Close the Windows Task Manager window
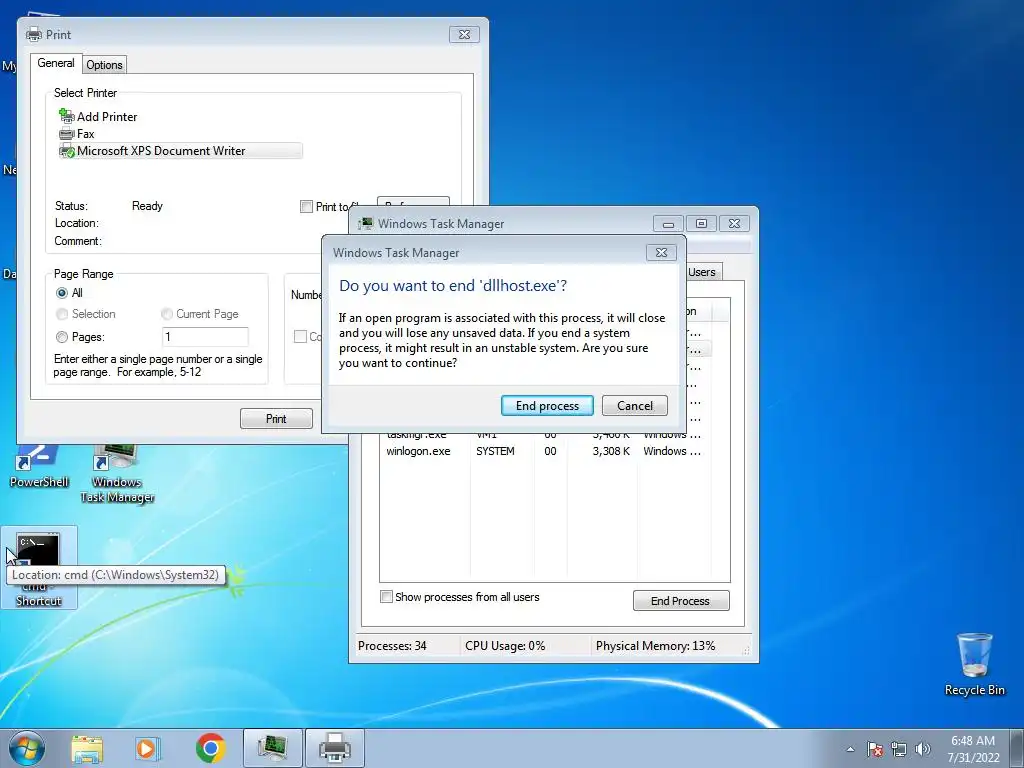 pos(734,224)
